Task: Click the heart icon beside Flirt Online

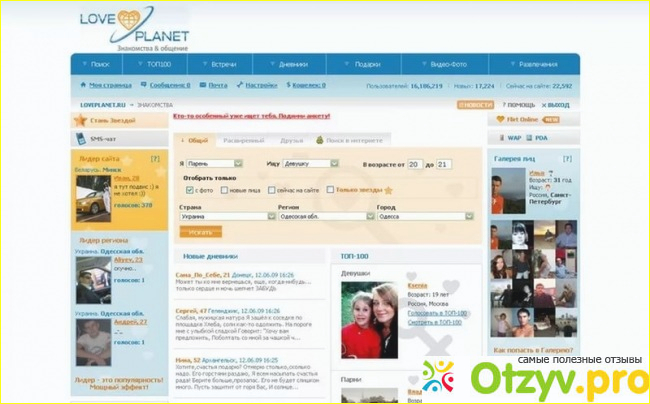Action: 498,120
